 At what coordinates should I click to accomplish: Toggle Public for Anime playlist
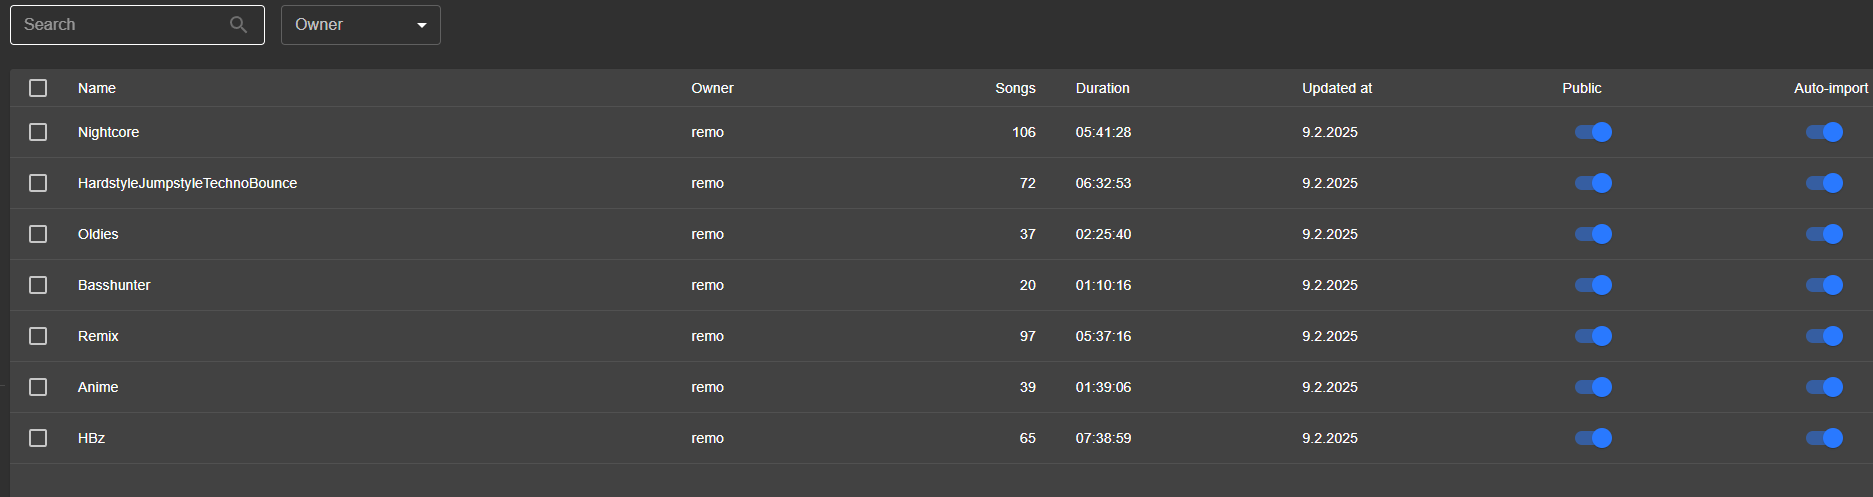tap(1593, 387)
